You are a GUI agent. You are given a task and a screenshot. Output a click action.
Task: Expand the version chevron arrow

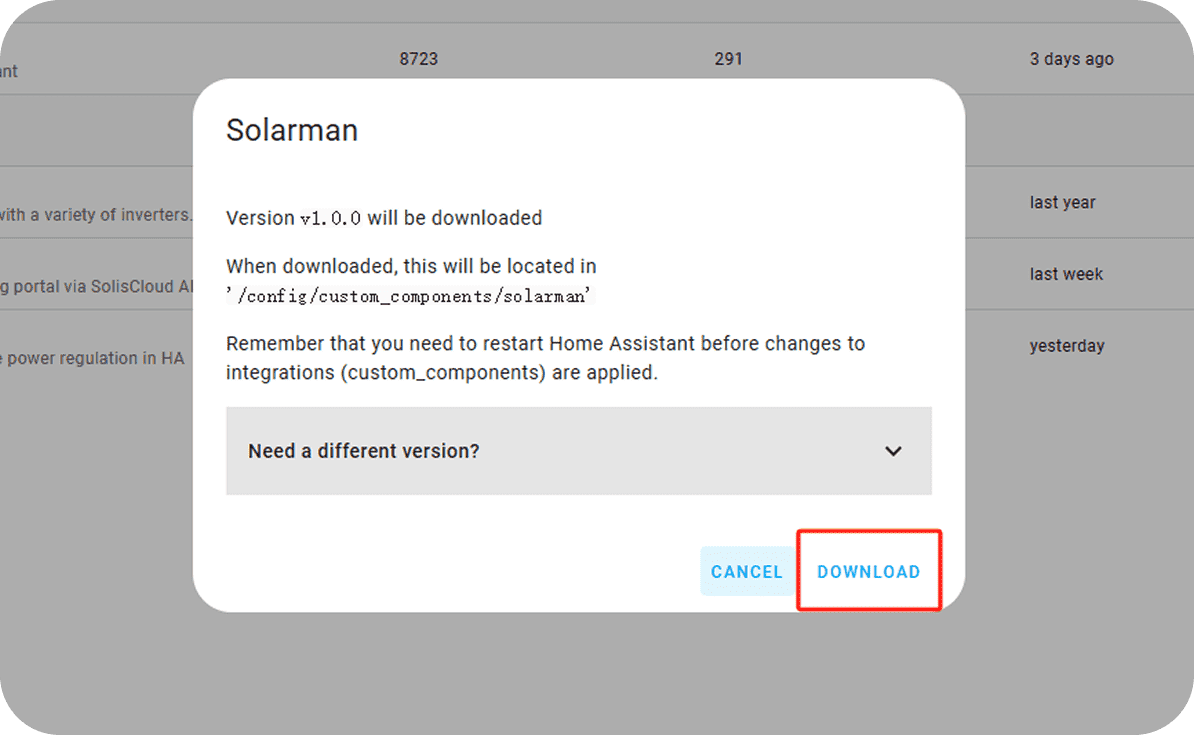click(x=893, y=451)
